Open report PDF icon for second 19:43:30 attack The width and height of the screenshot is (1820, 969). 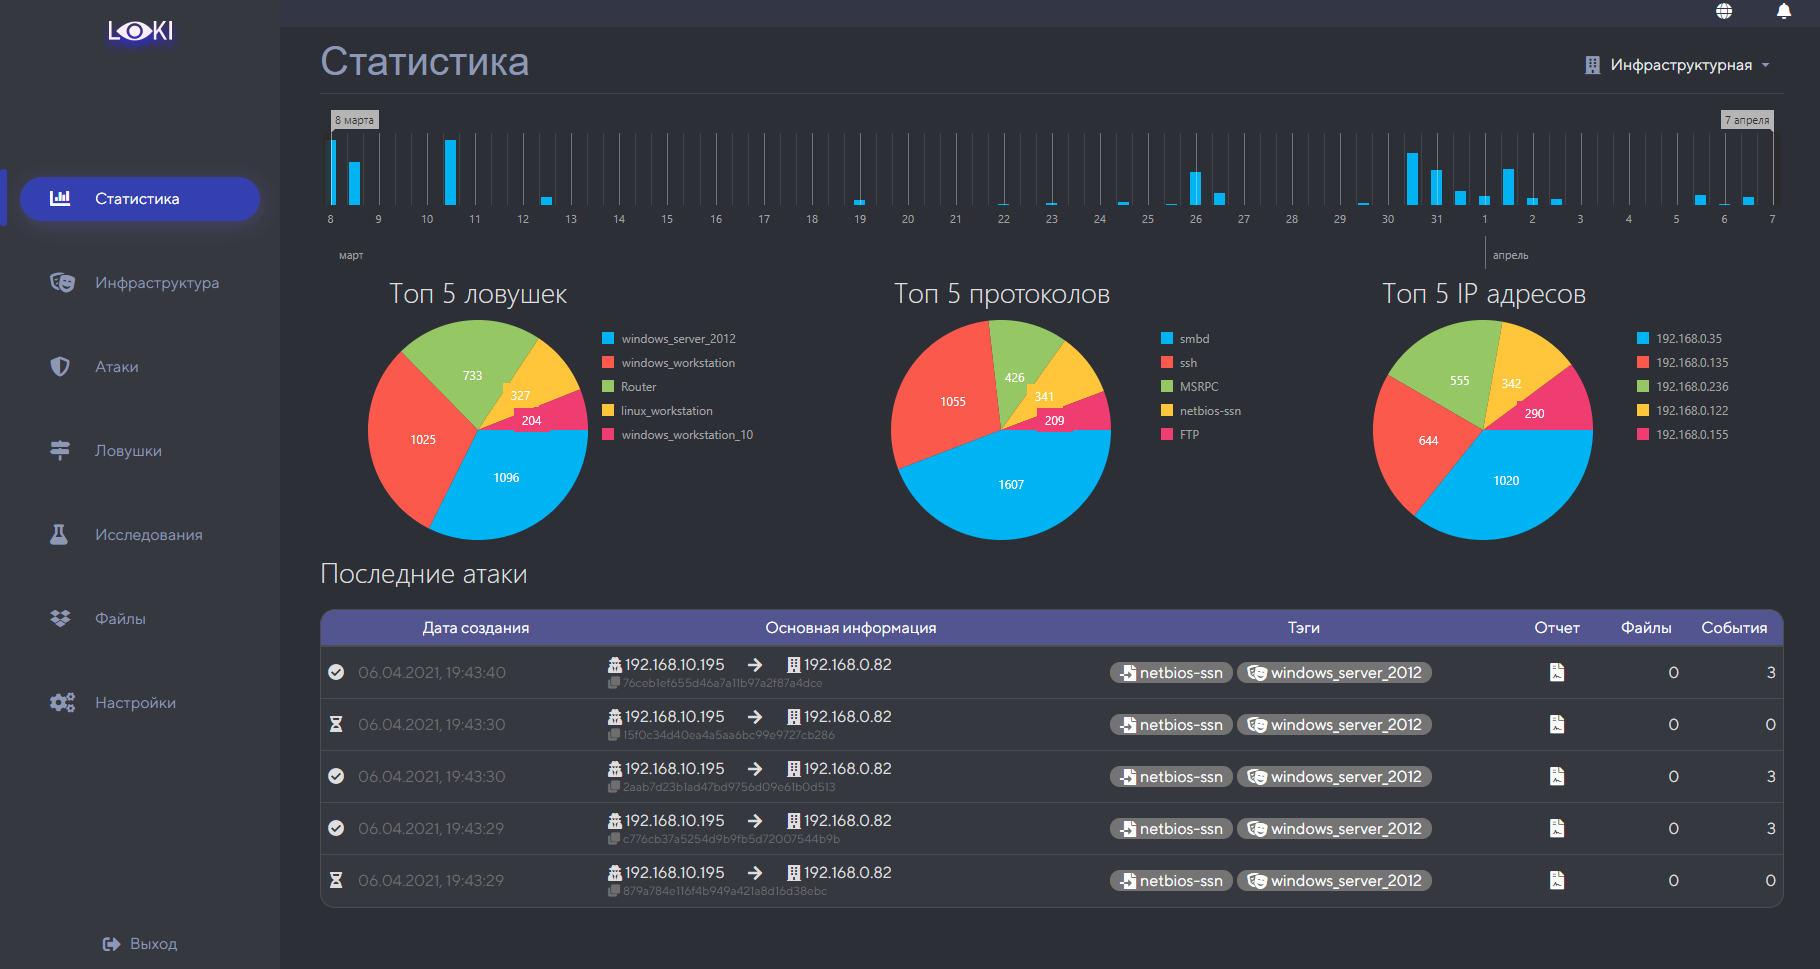[x=1557, y=776]
